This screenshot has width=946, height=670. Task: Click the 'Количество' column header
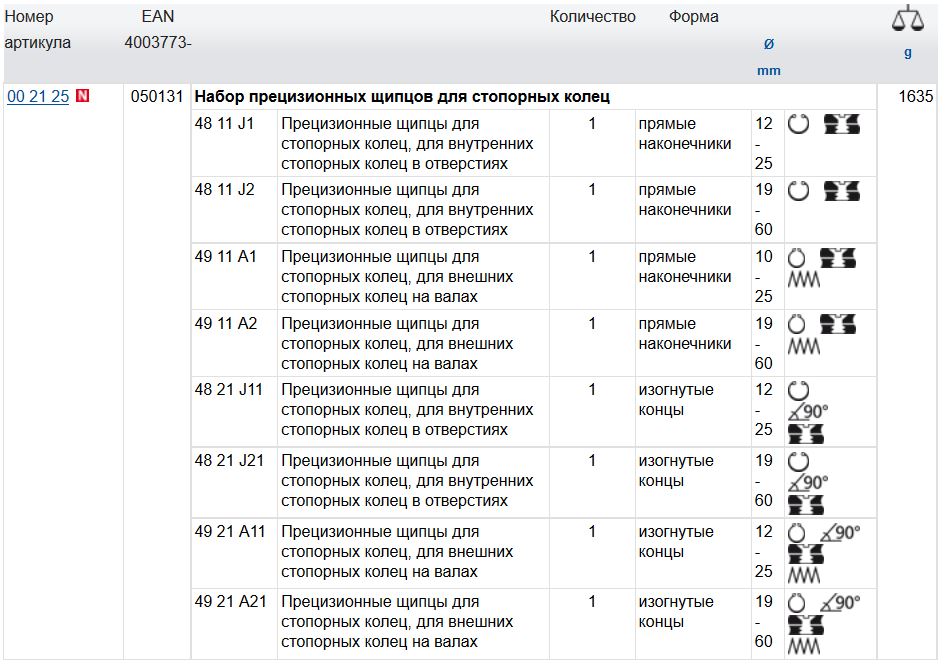pyautogui.click(x=592, y=17)
